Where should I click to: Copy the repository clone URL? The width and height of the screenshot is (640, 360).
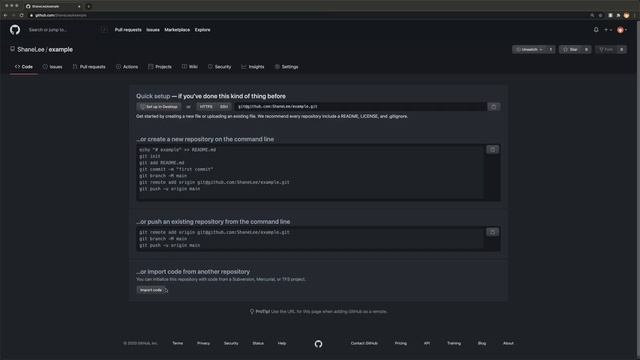(493, 107)
